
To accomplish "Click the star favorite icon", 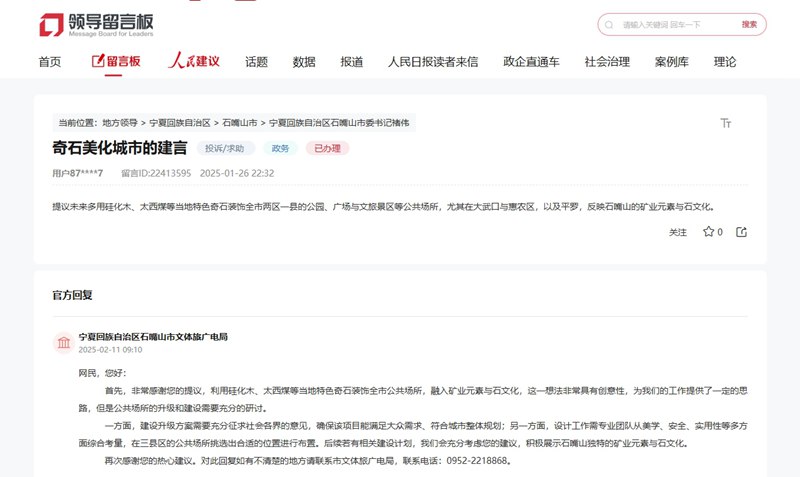I will click(708, 232).
